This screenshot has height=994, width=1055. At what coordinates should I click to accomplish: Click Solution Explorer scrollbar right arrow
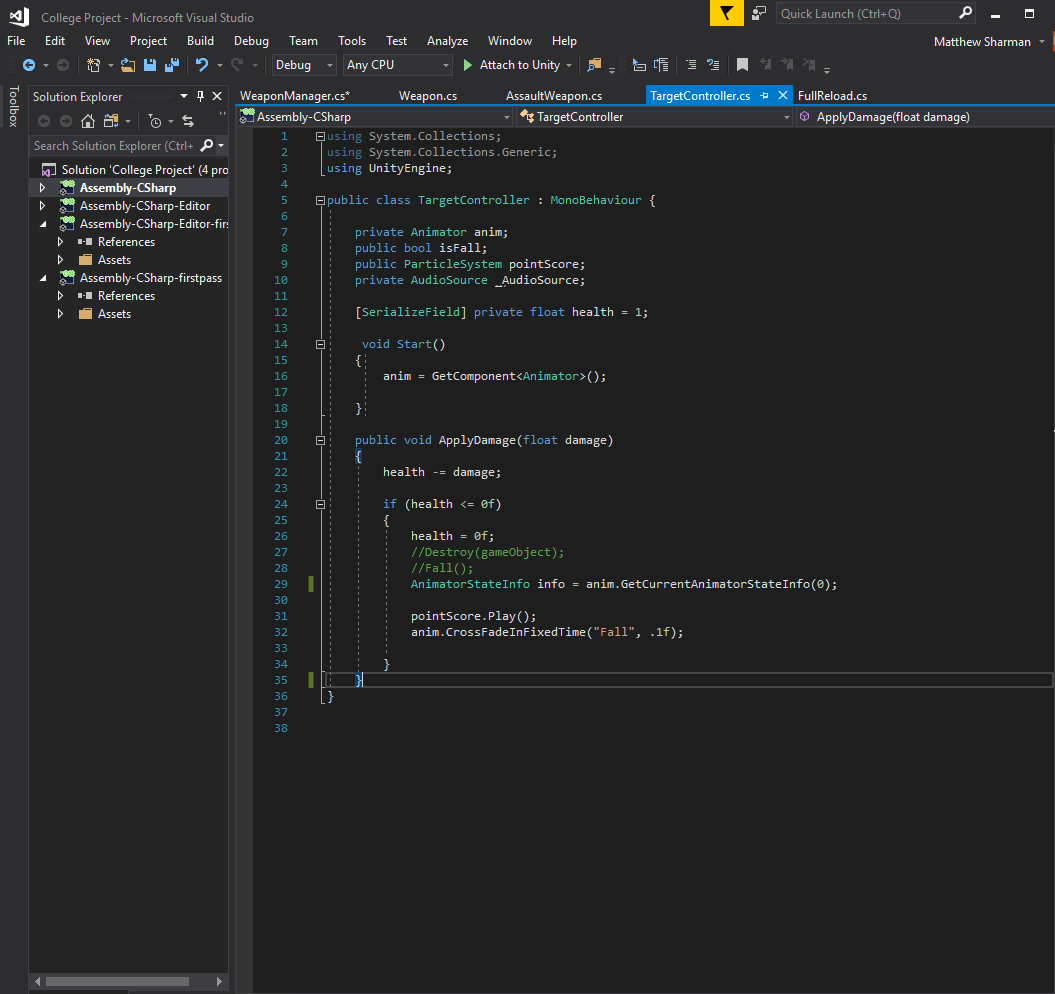tap(219, 981)
